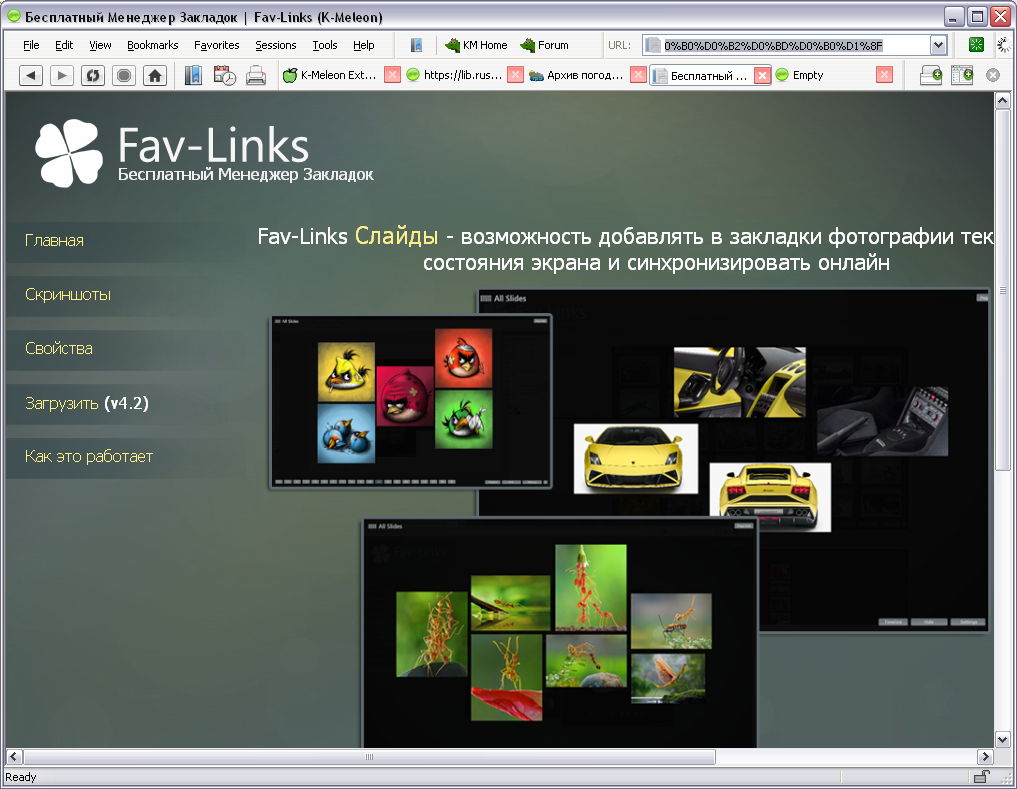Switch to the Архив погод... tab

coord(577,75)
